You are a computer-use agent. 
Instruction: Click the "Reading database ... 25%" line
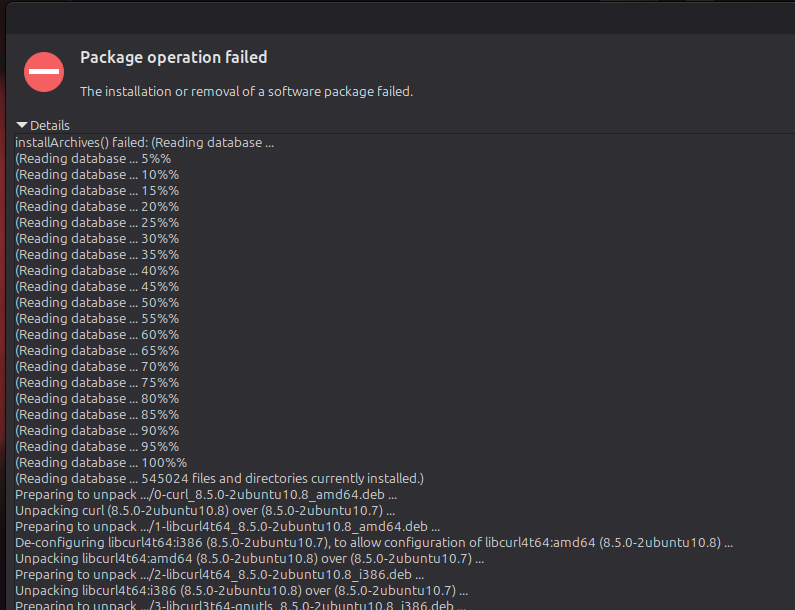(97, 222)
